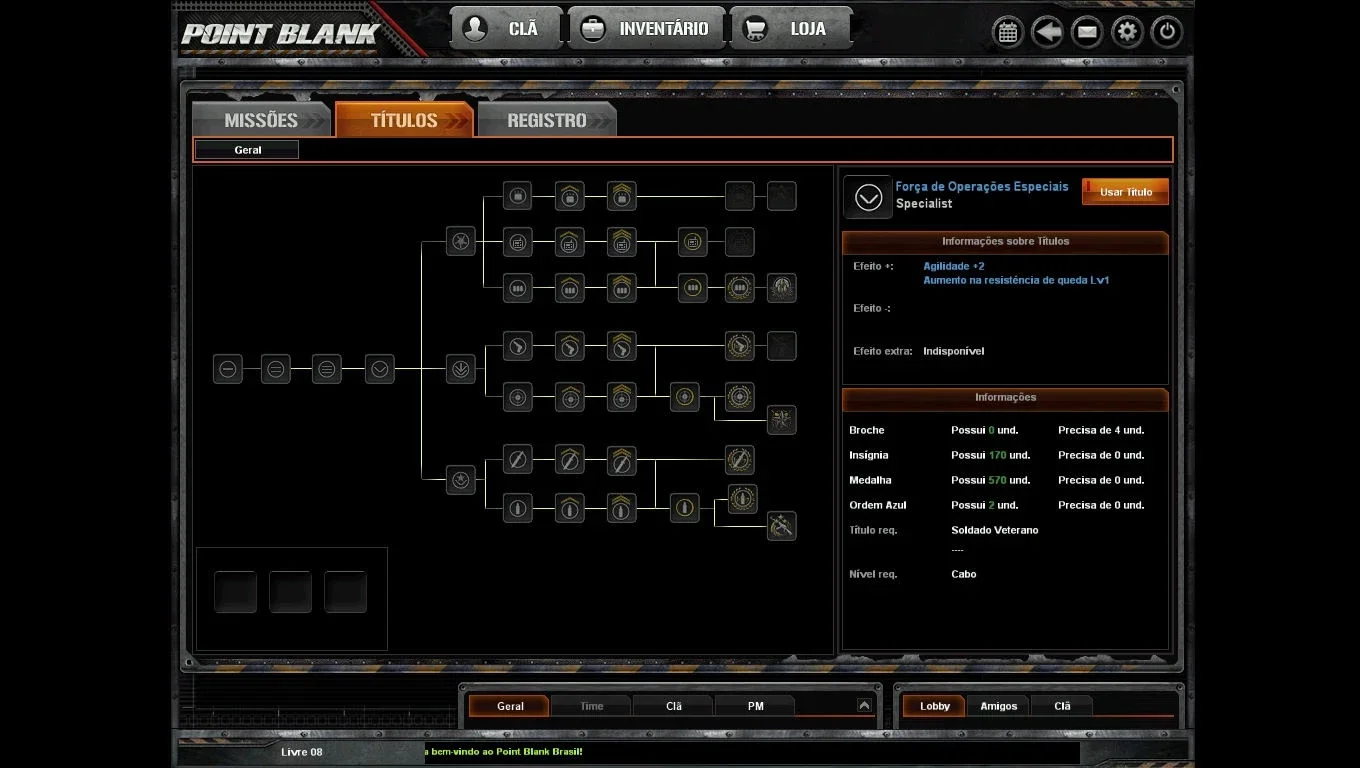
Task: Click the leftmost empty equipped-title slot
Action: coord(236,592)
